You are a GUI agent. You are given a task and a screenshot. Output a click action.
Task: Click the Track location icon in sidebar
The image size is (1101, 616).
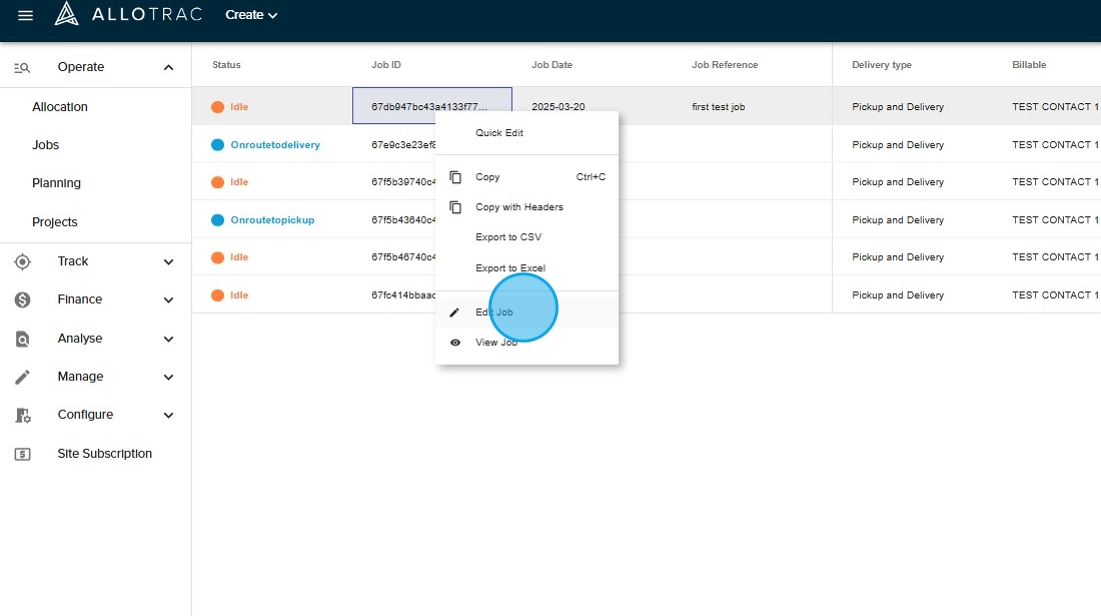point(22,262)
